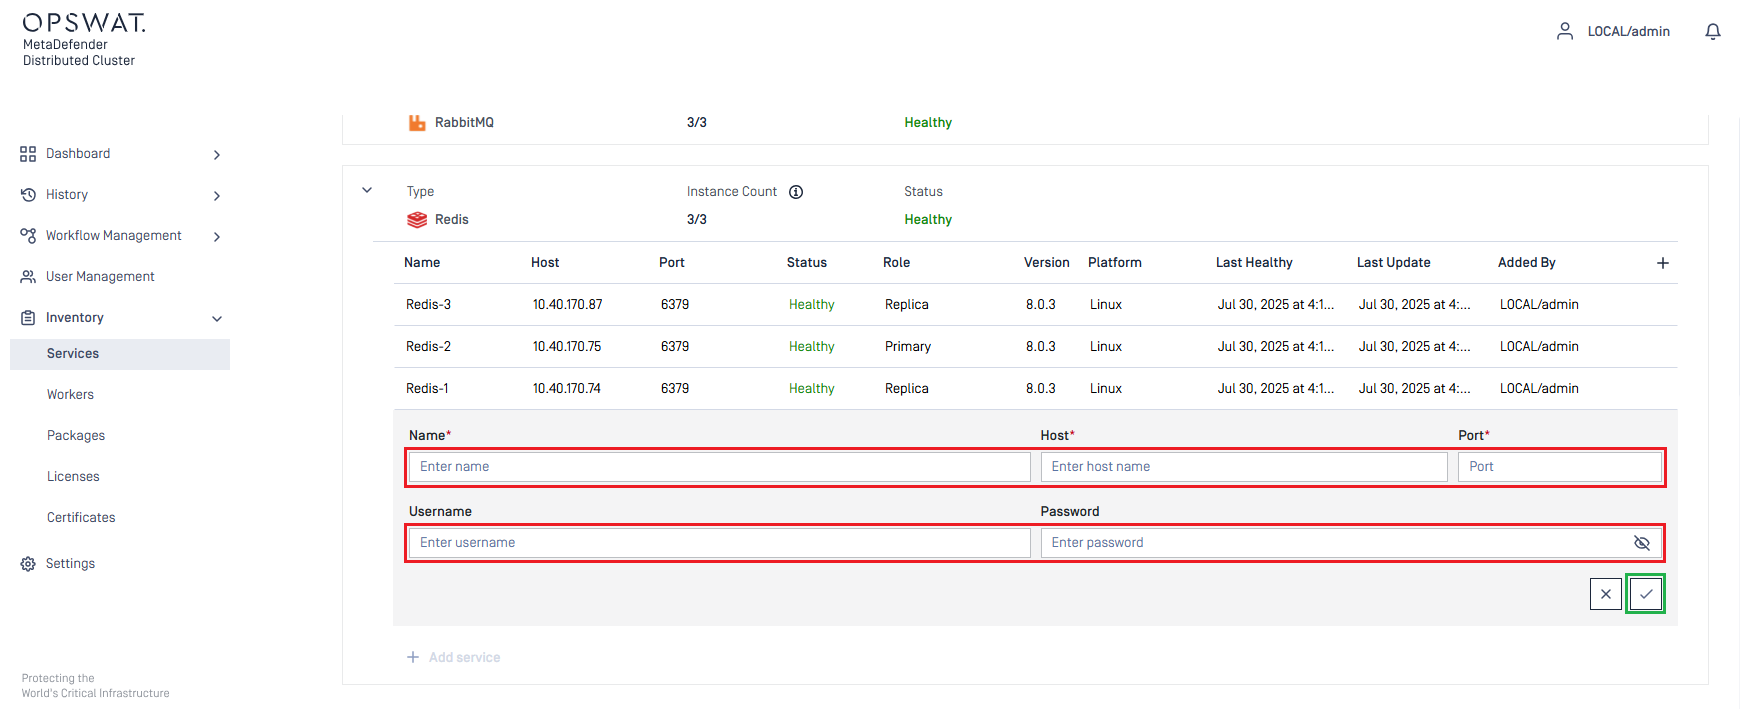This screenshot has height=709, width=1740.
Task: Go to the Licenses page
Action: pos(73,477)
